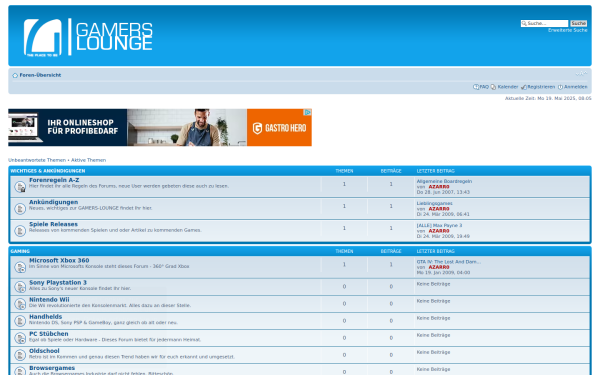Screen dimensions: 600x375
Task: Click the AdChoices icon on banner
Action: point(307,112)
